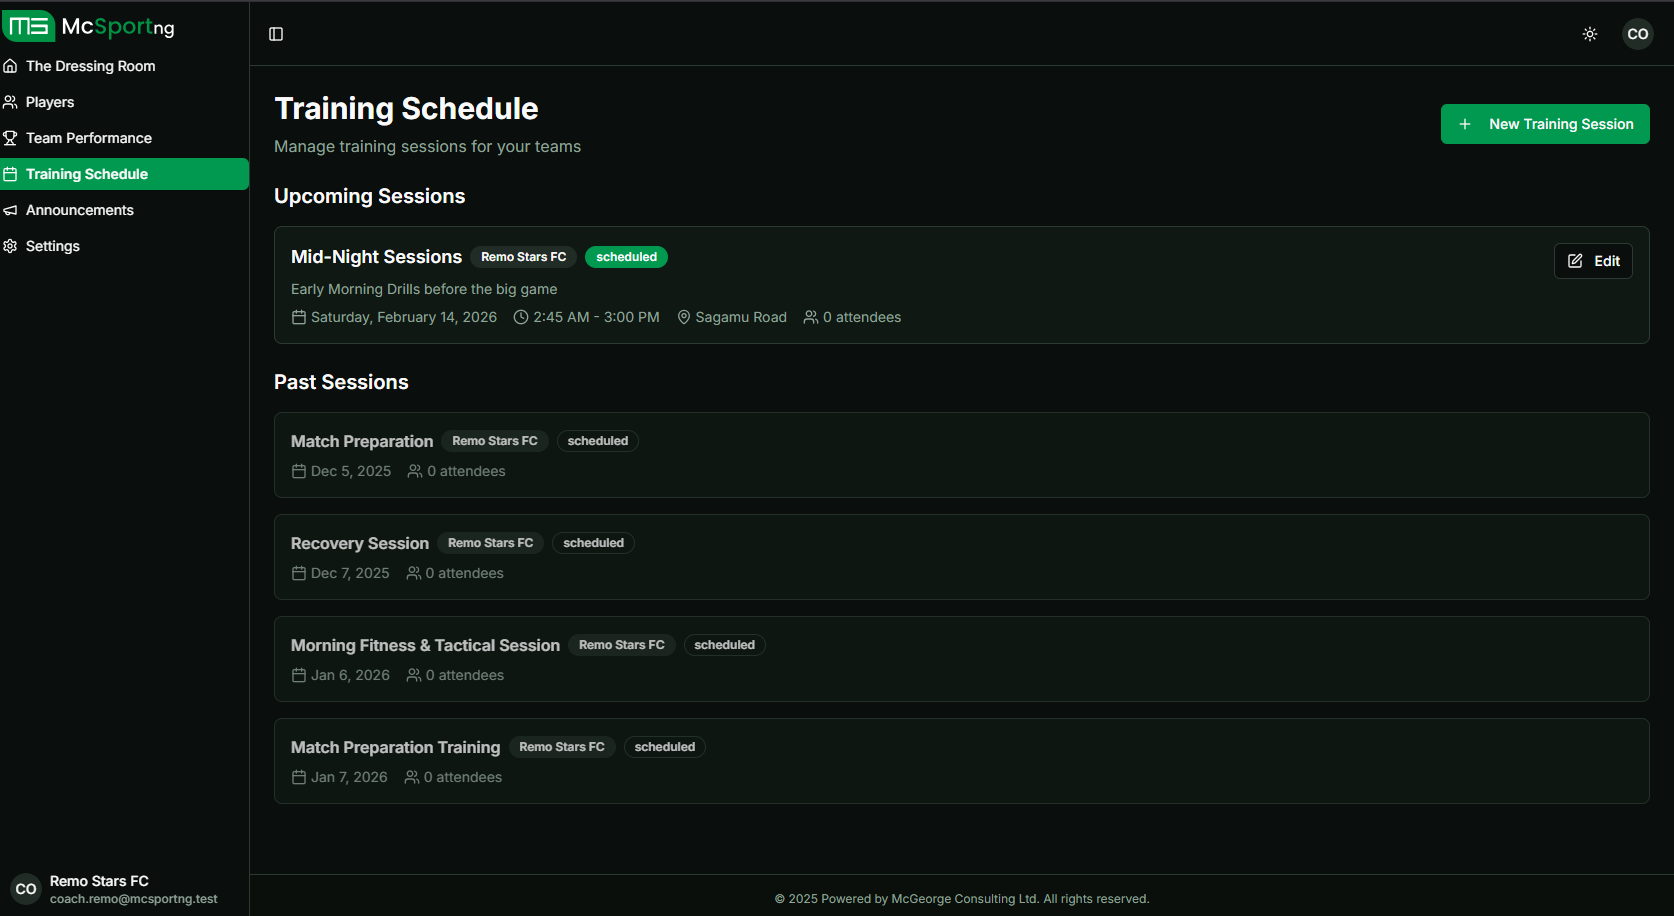Open the CO profile avatar menu top right
Viewport: 1674px width, 916px height.
1638,33
